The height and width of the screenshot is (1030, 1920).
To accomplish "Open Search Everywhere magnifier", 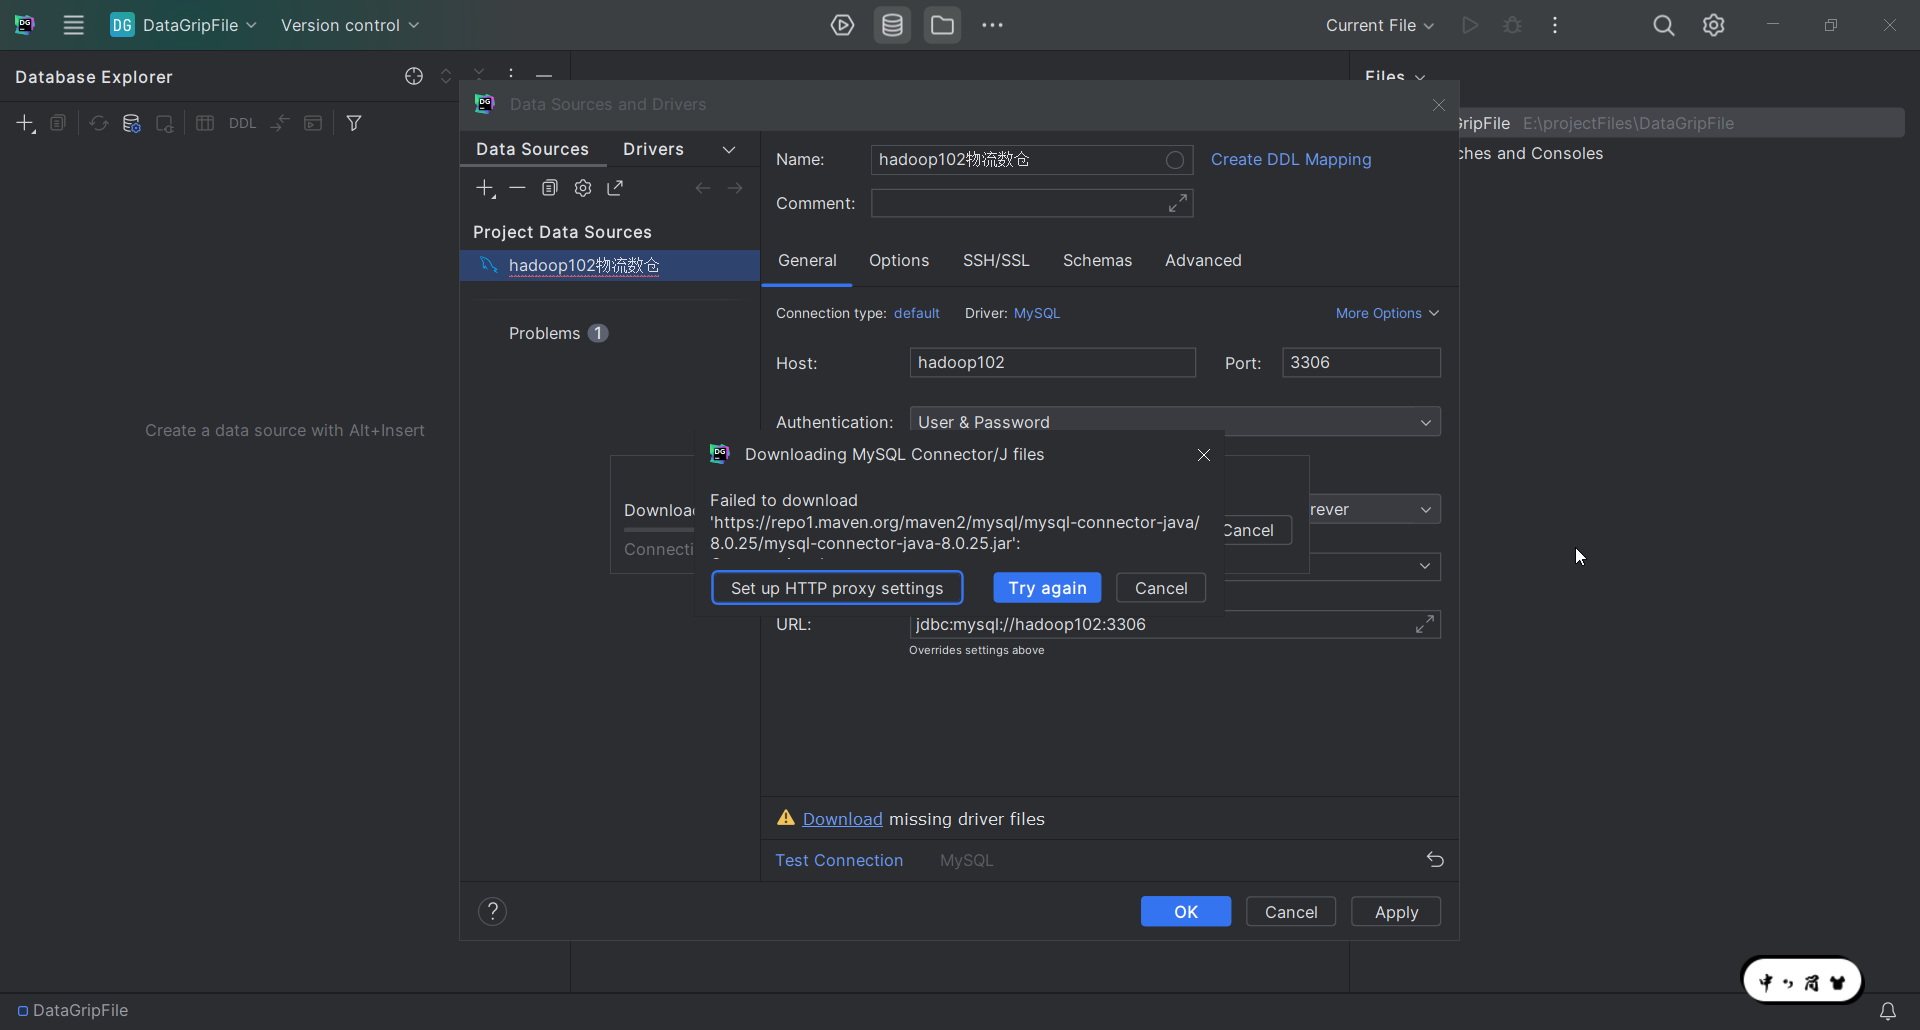I will (x=1663, y=25).
